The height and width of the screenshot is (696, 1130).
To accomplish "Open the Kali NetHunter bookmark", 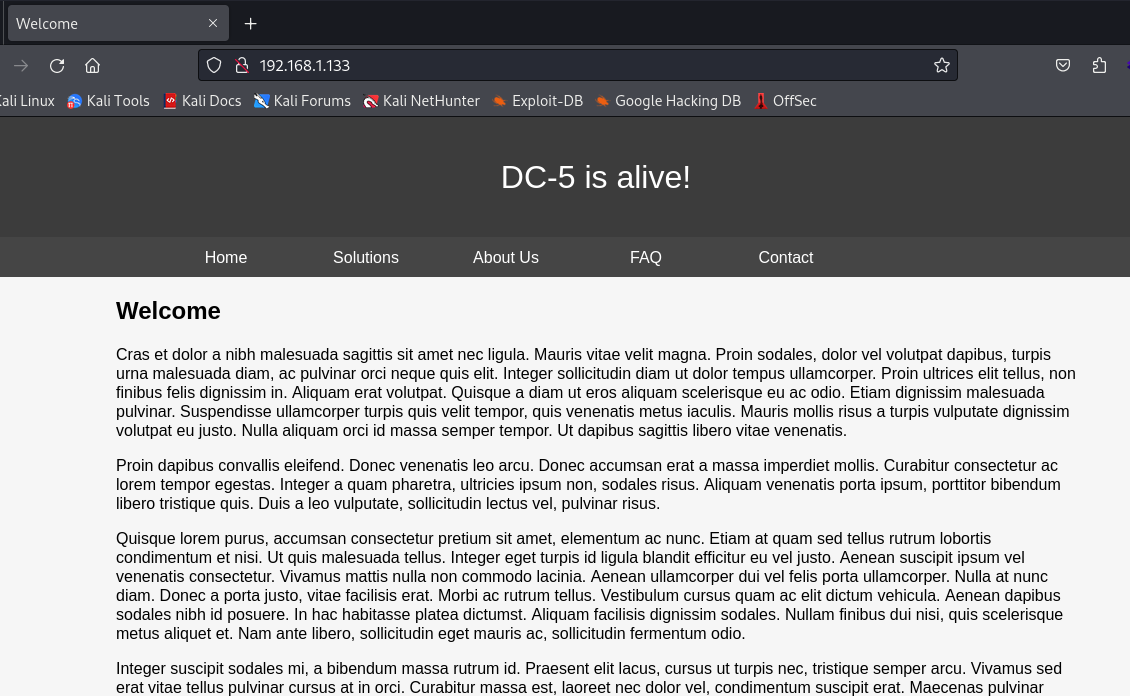I will click(x=422, y=101).
